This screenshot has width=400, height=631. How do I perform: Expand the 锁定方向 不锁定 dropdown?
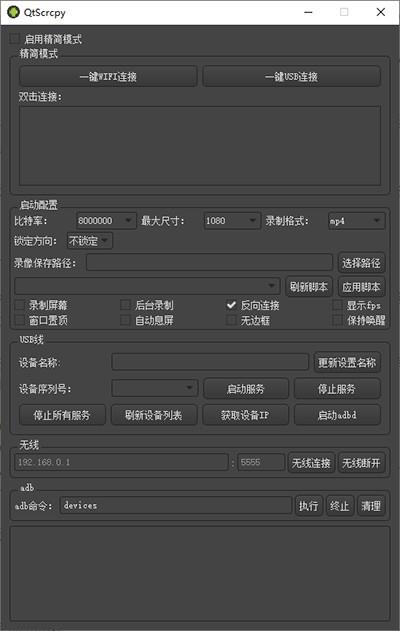(x=90, y=241)
